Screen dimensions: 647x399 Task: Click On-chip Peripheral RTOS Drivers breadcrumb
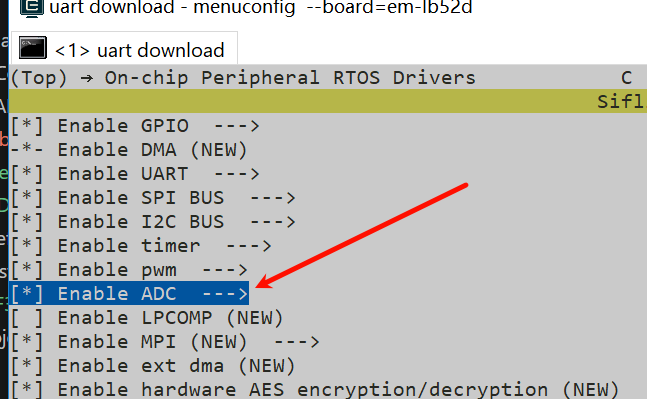click(290, 78)
